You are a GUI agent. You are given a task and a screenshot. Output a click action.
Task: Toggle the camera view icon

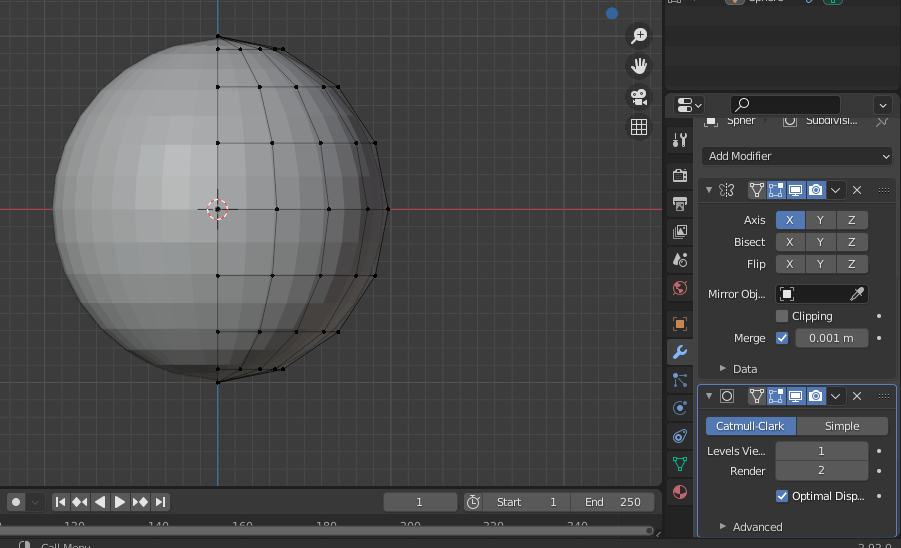tap(638, 97)
